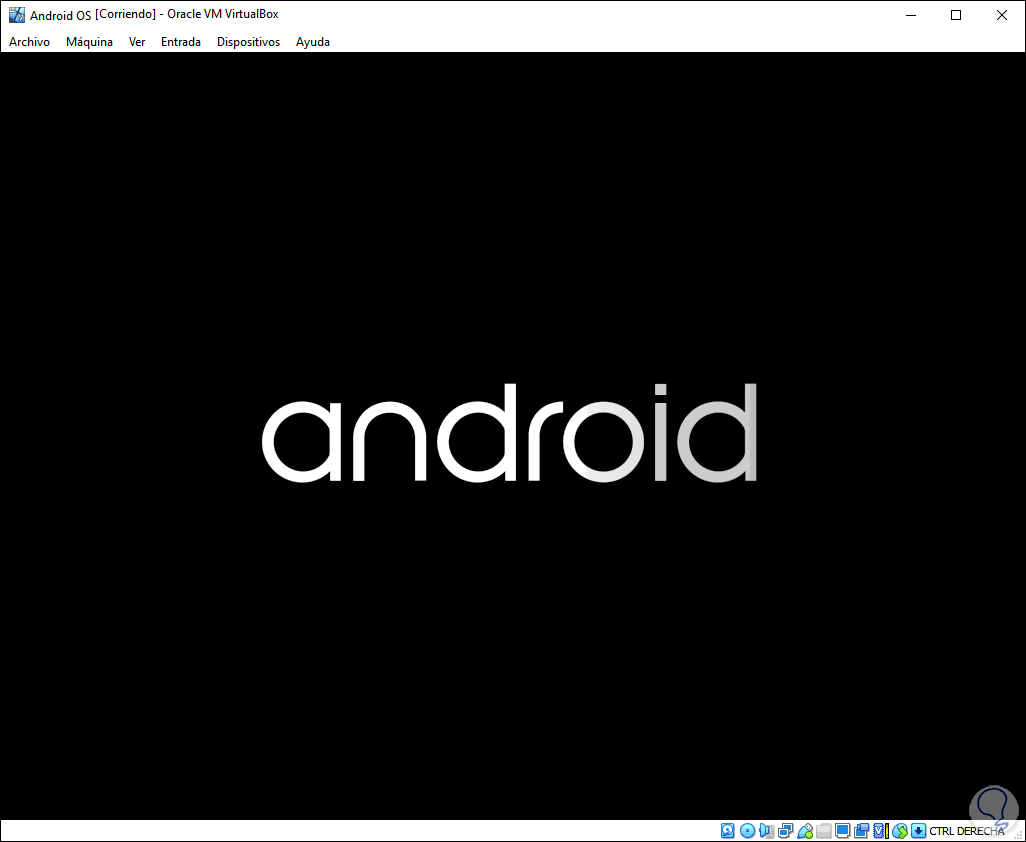Screen dimensions: 1026x842
Task: Click the CPU virtualization status icon
Action: click(x=881, y=831)
